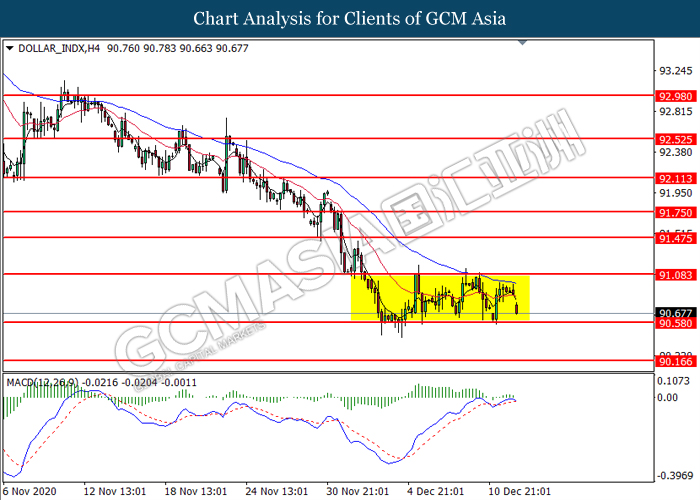Select the 91.475 price level label
This screenshot has height=500, width=700.
(x=675, y=238)
